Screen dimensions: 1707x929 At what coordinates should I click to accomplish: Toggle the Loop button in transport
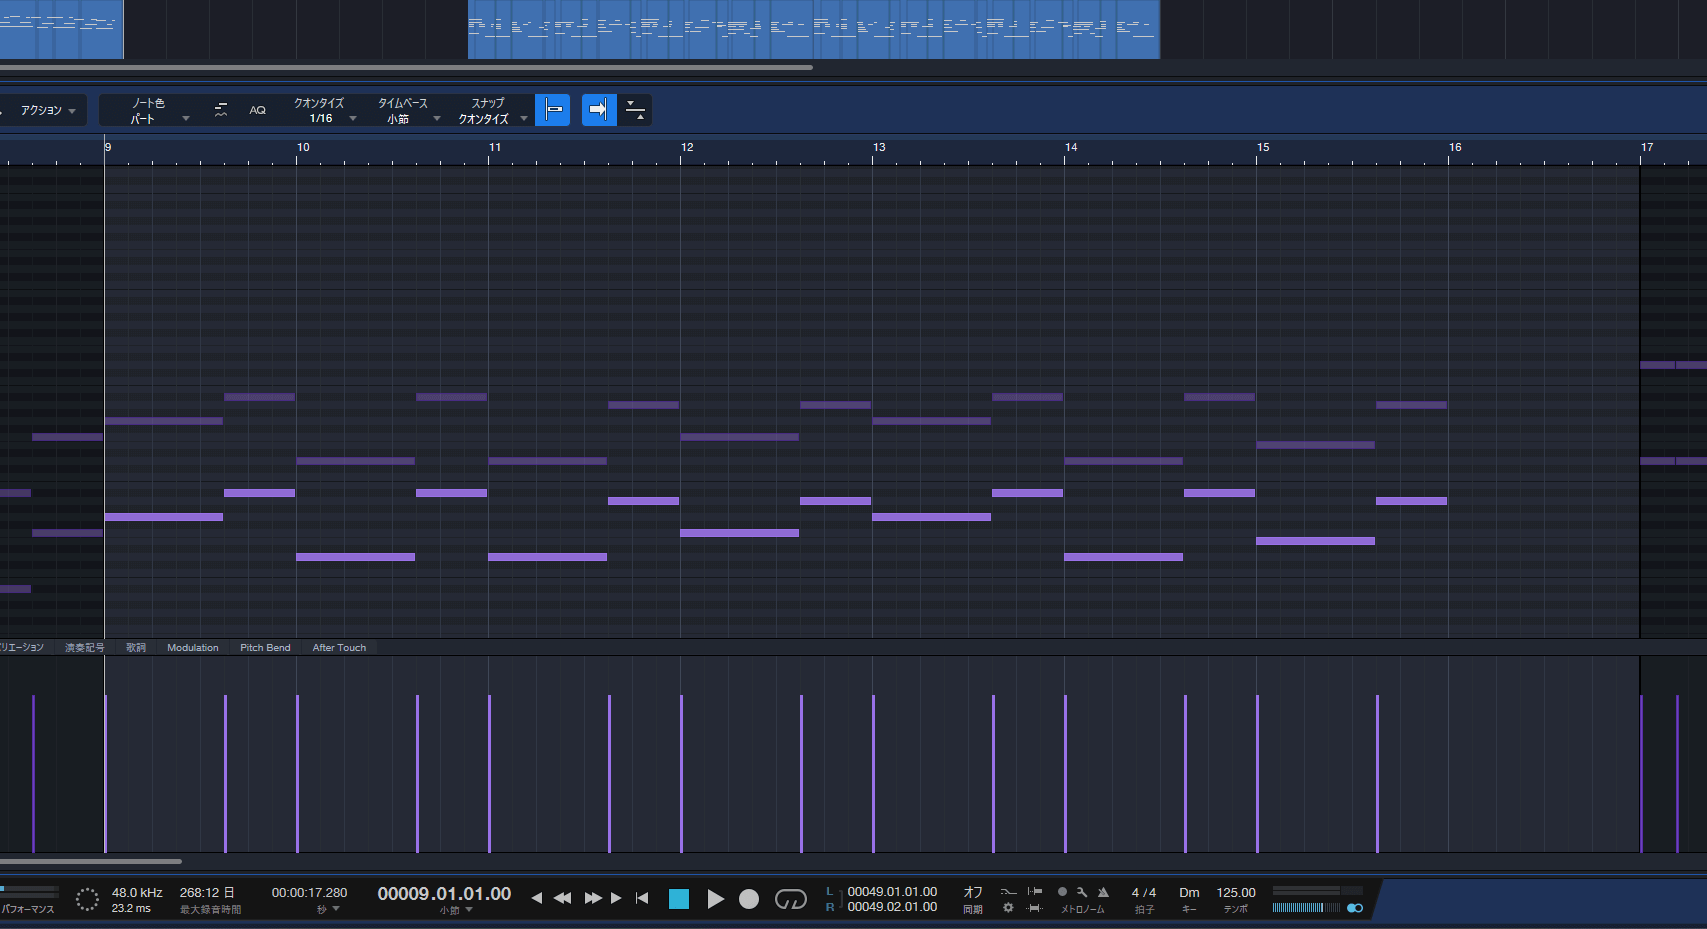point(791,899)
